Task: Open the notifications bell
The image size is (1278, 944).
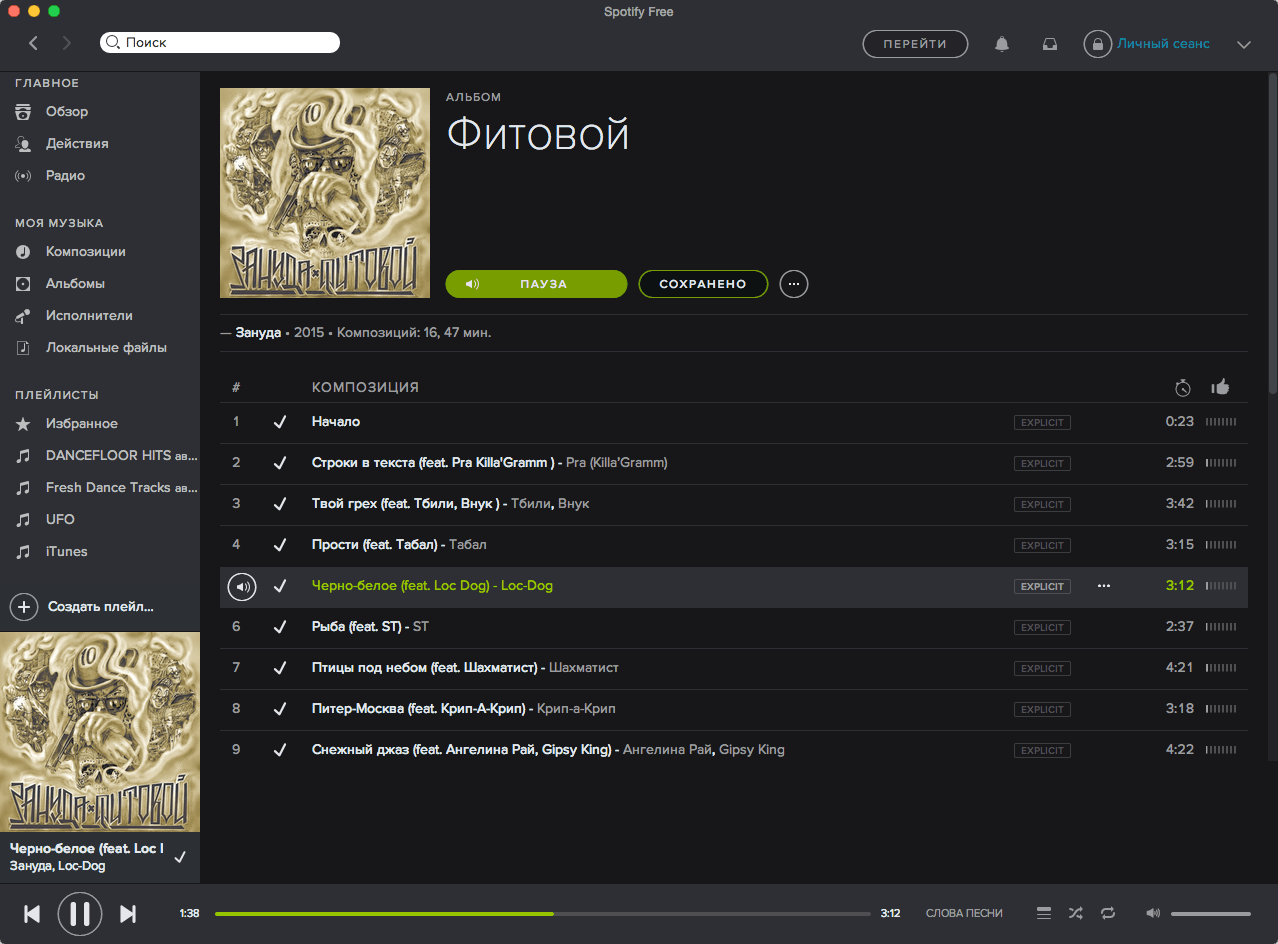Action: pyautogui.click(x=1002, y=44)
